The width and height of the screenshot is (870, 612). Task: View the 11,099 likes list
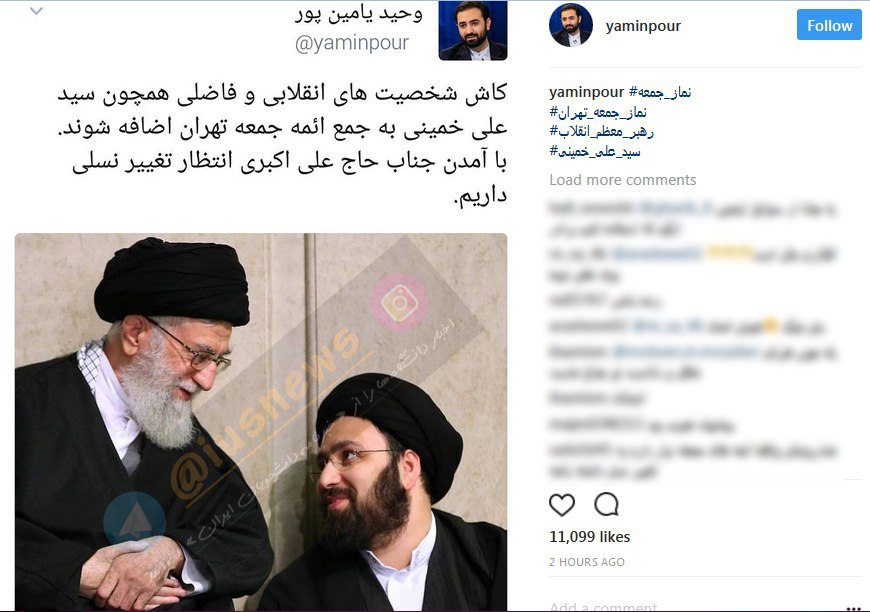pyautogui.click(x=589, y=537)
